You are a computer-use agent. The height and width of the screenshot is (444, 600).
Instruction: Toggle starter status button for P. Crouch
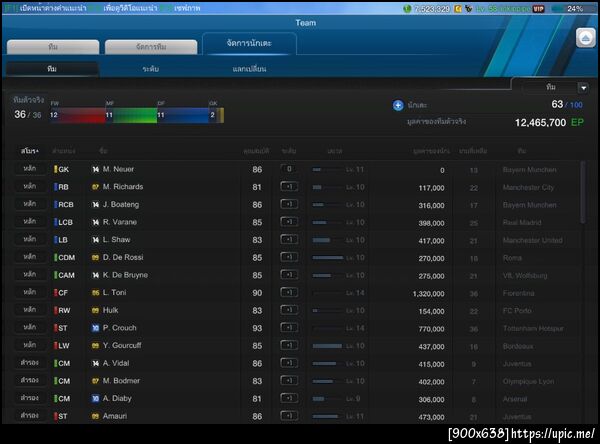click(x=29, y=327)
